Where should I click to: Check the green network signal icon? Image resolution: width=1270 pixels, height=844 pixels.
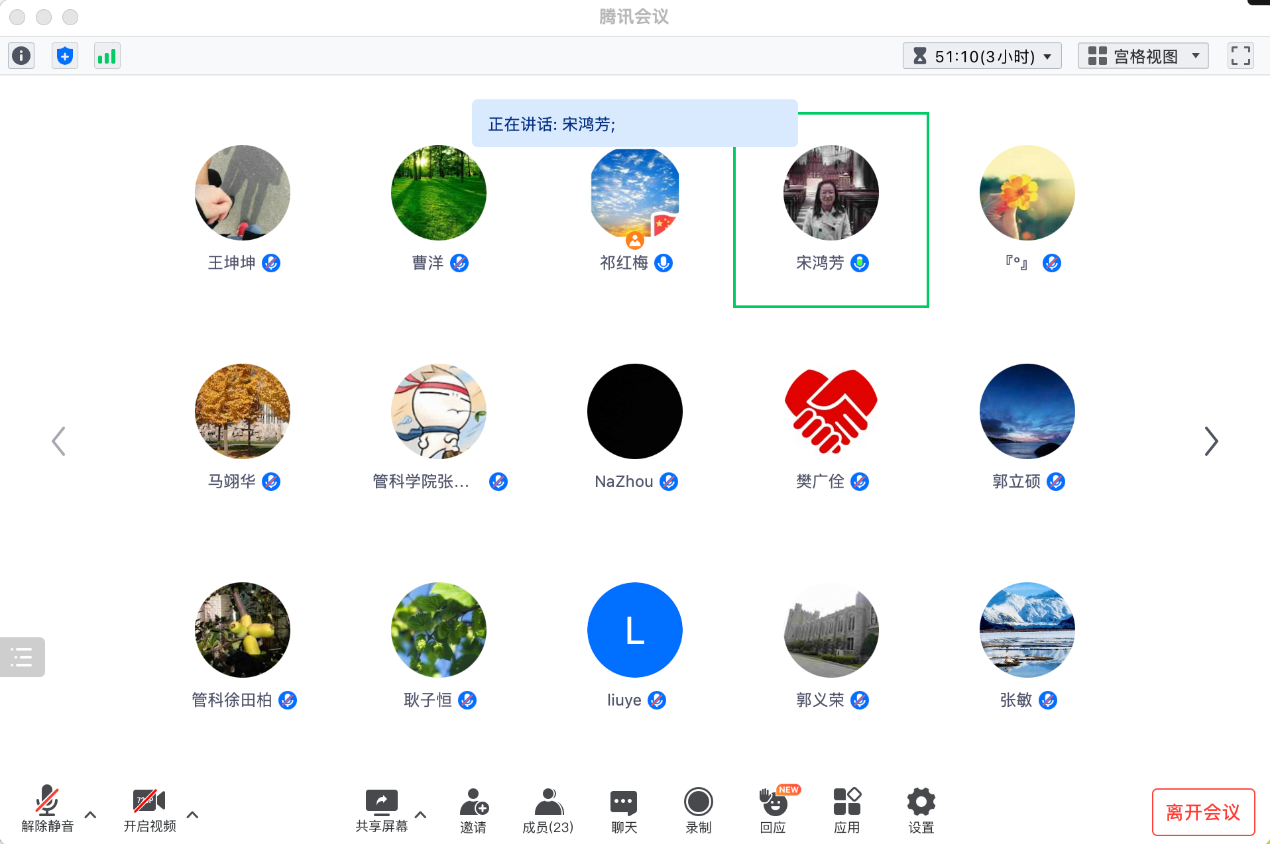[107, 56]
